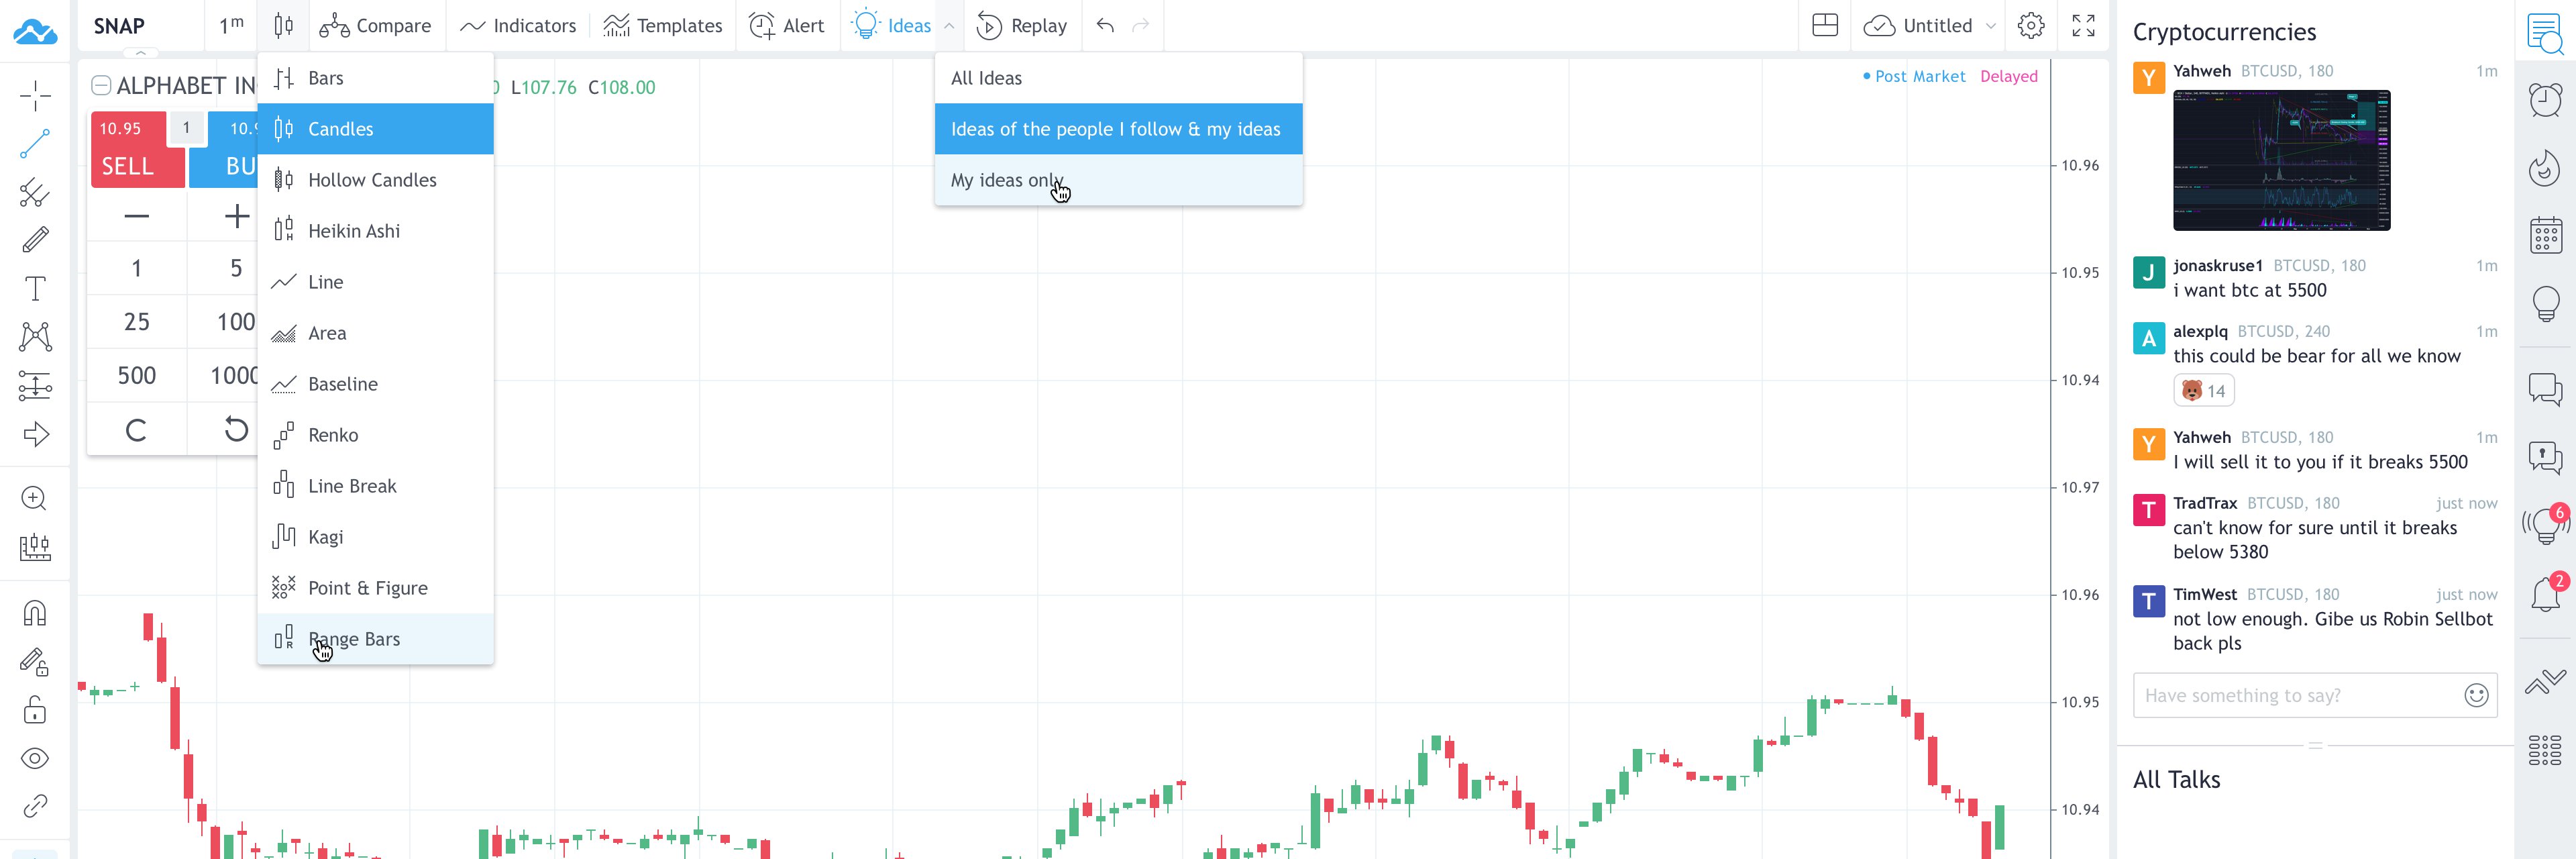
Task: Select All Ideas option
Action: (x=1118, y=78)
